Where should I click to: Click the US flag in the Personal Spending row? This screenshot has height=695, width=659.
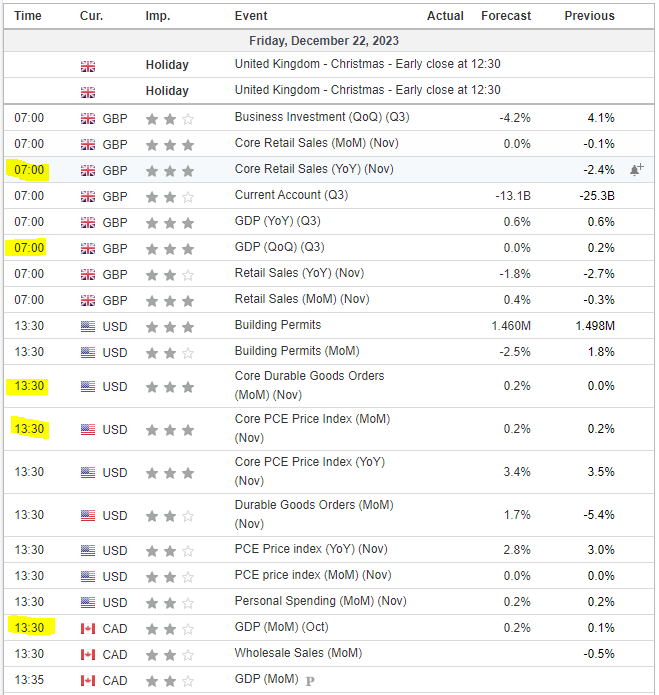(x=88, y=602)
